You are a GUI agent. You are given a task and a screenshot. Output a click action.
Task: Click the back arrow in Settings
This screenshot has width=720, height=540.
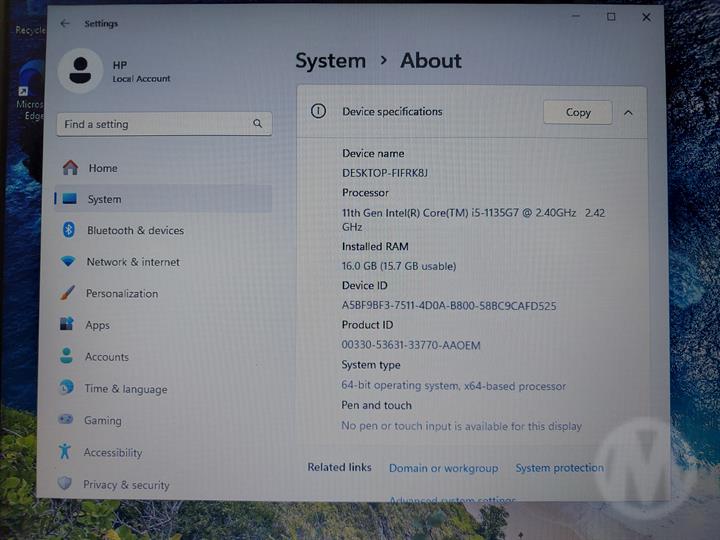[65, 23]
